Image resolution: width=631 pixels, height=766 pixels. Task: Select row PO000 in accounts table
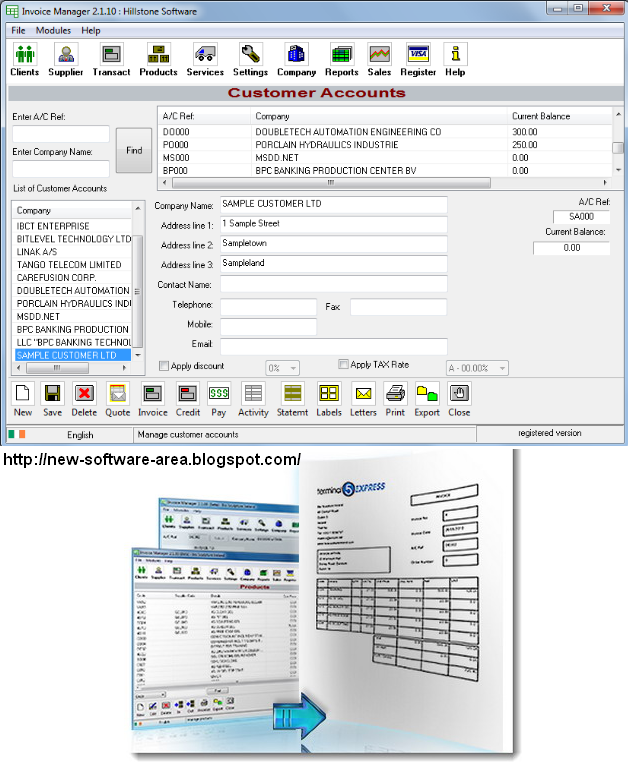coord(385,145)
